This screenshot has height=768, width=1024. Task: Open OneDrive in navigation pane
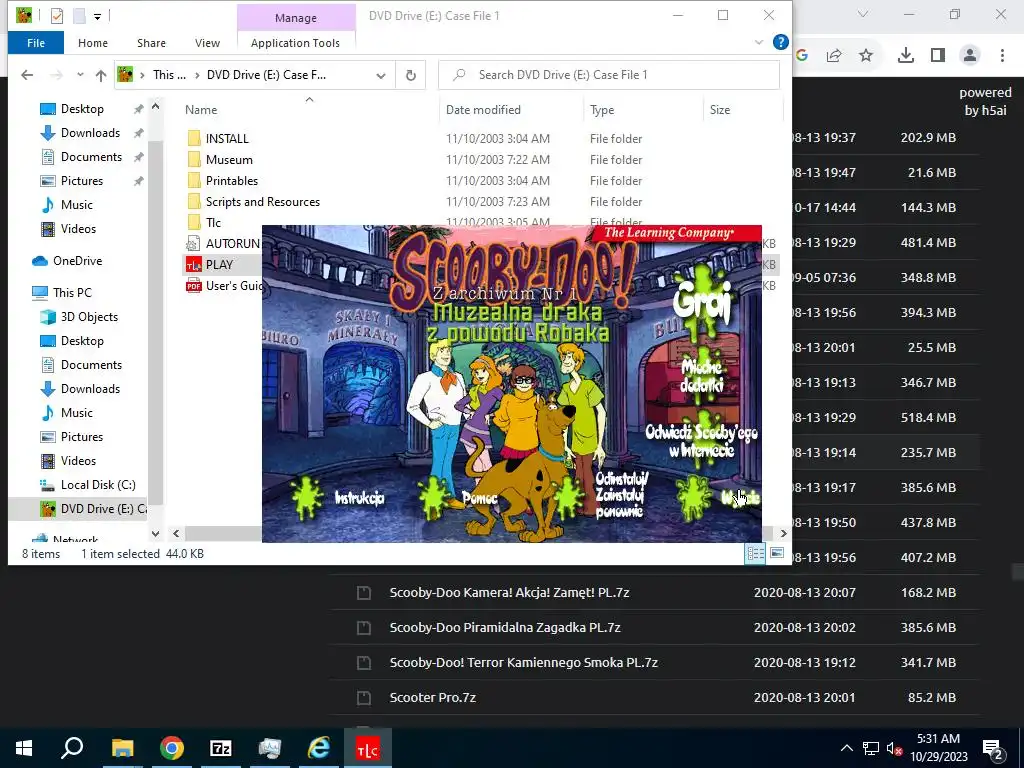click(77, 261)
